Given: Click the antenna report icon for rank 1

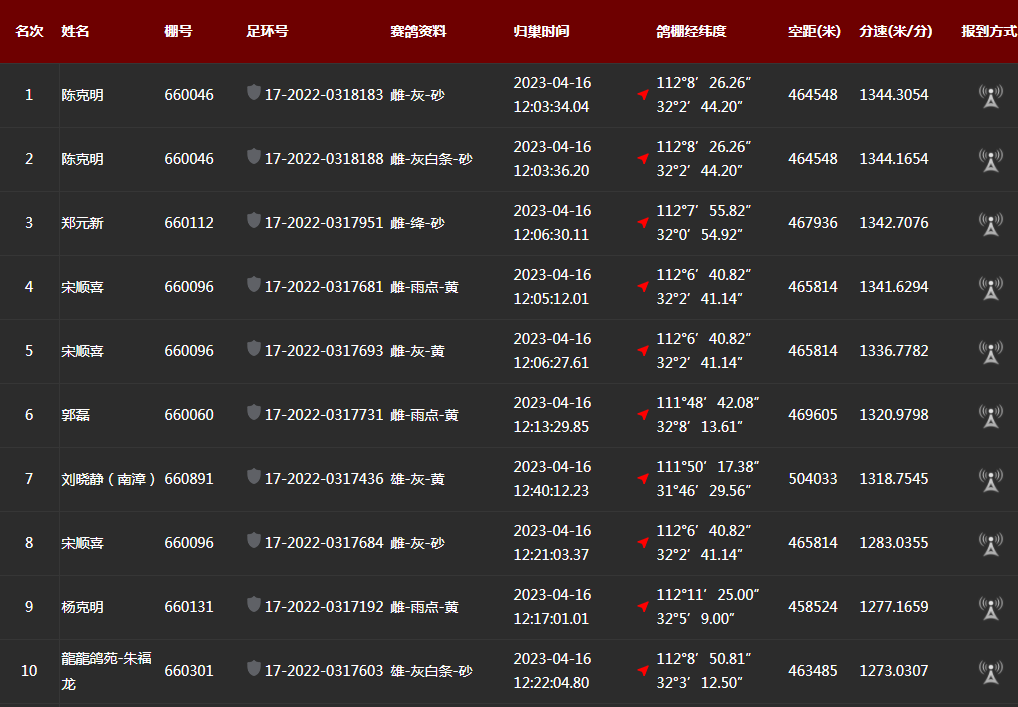Looking at the screenshot, I should [990, 96].
